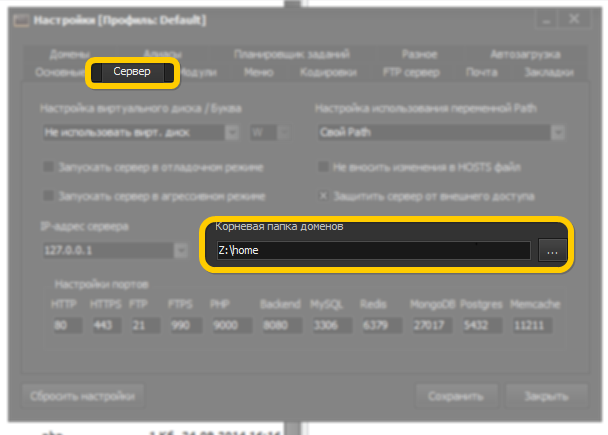
Task: Check Не вносить изменения в HOSTS файл
Action: tap(323, 166)
